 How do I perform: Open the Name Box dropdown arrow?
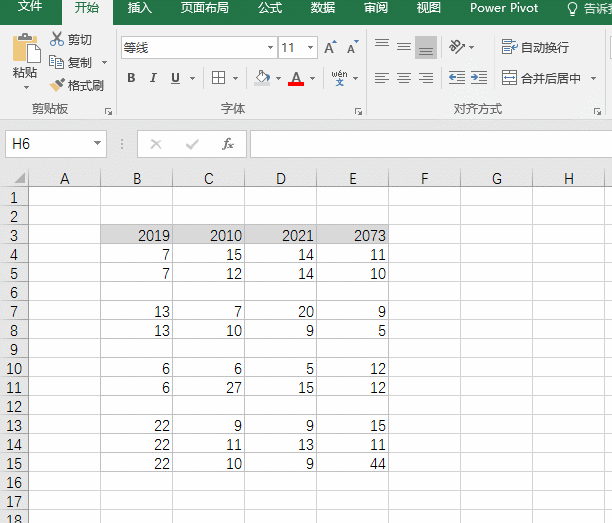point(97,144)
